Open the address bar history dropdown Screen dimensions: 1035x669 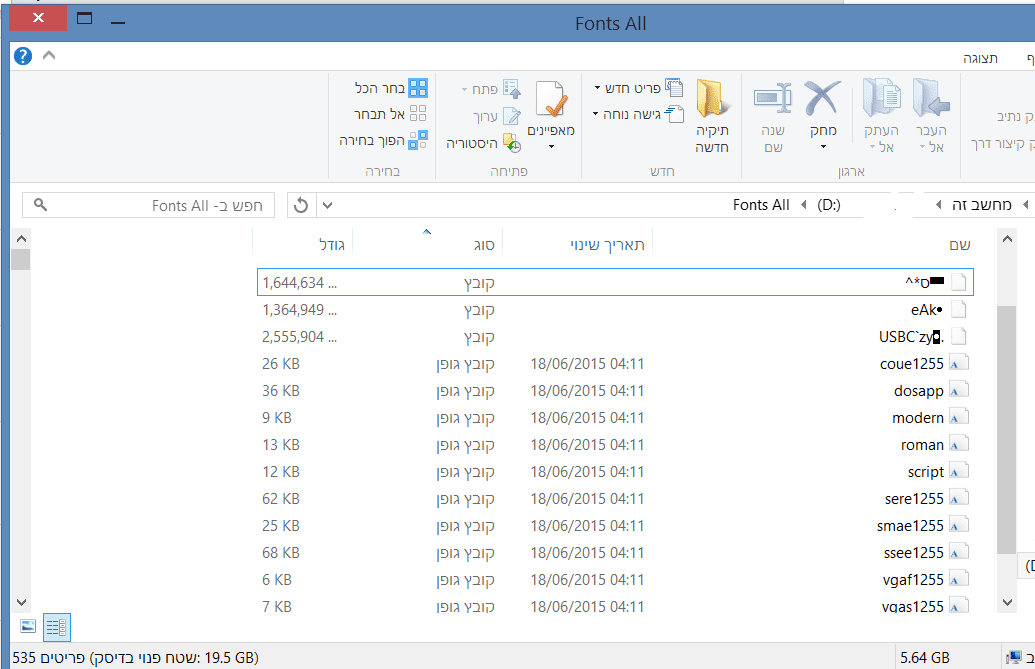(327, 205)
